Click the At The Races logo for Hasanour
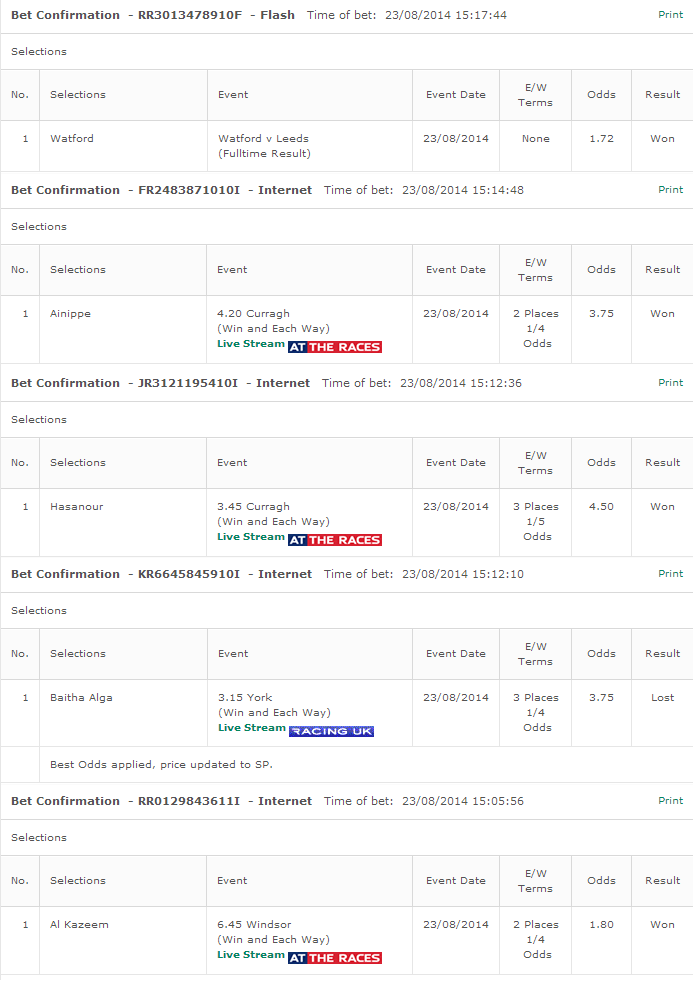Screen dimensions: 693x986 tap(335, 540)
